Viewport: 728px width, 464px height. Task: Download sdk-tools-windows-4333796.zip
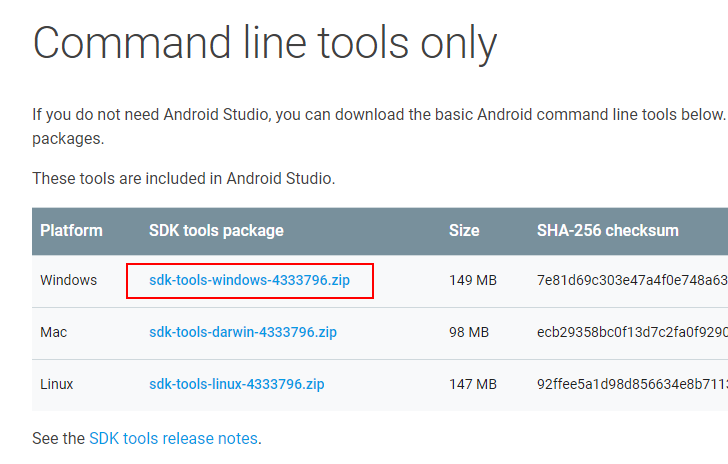point(249,280)
